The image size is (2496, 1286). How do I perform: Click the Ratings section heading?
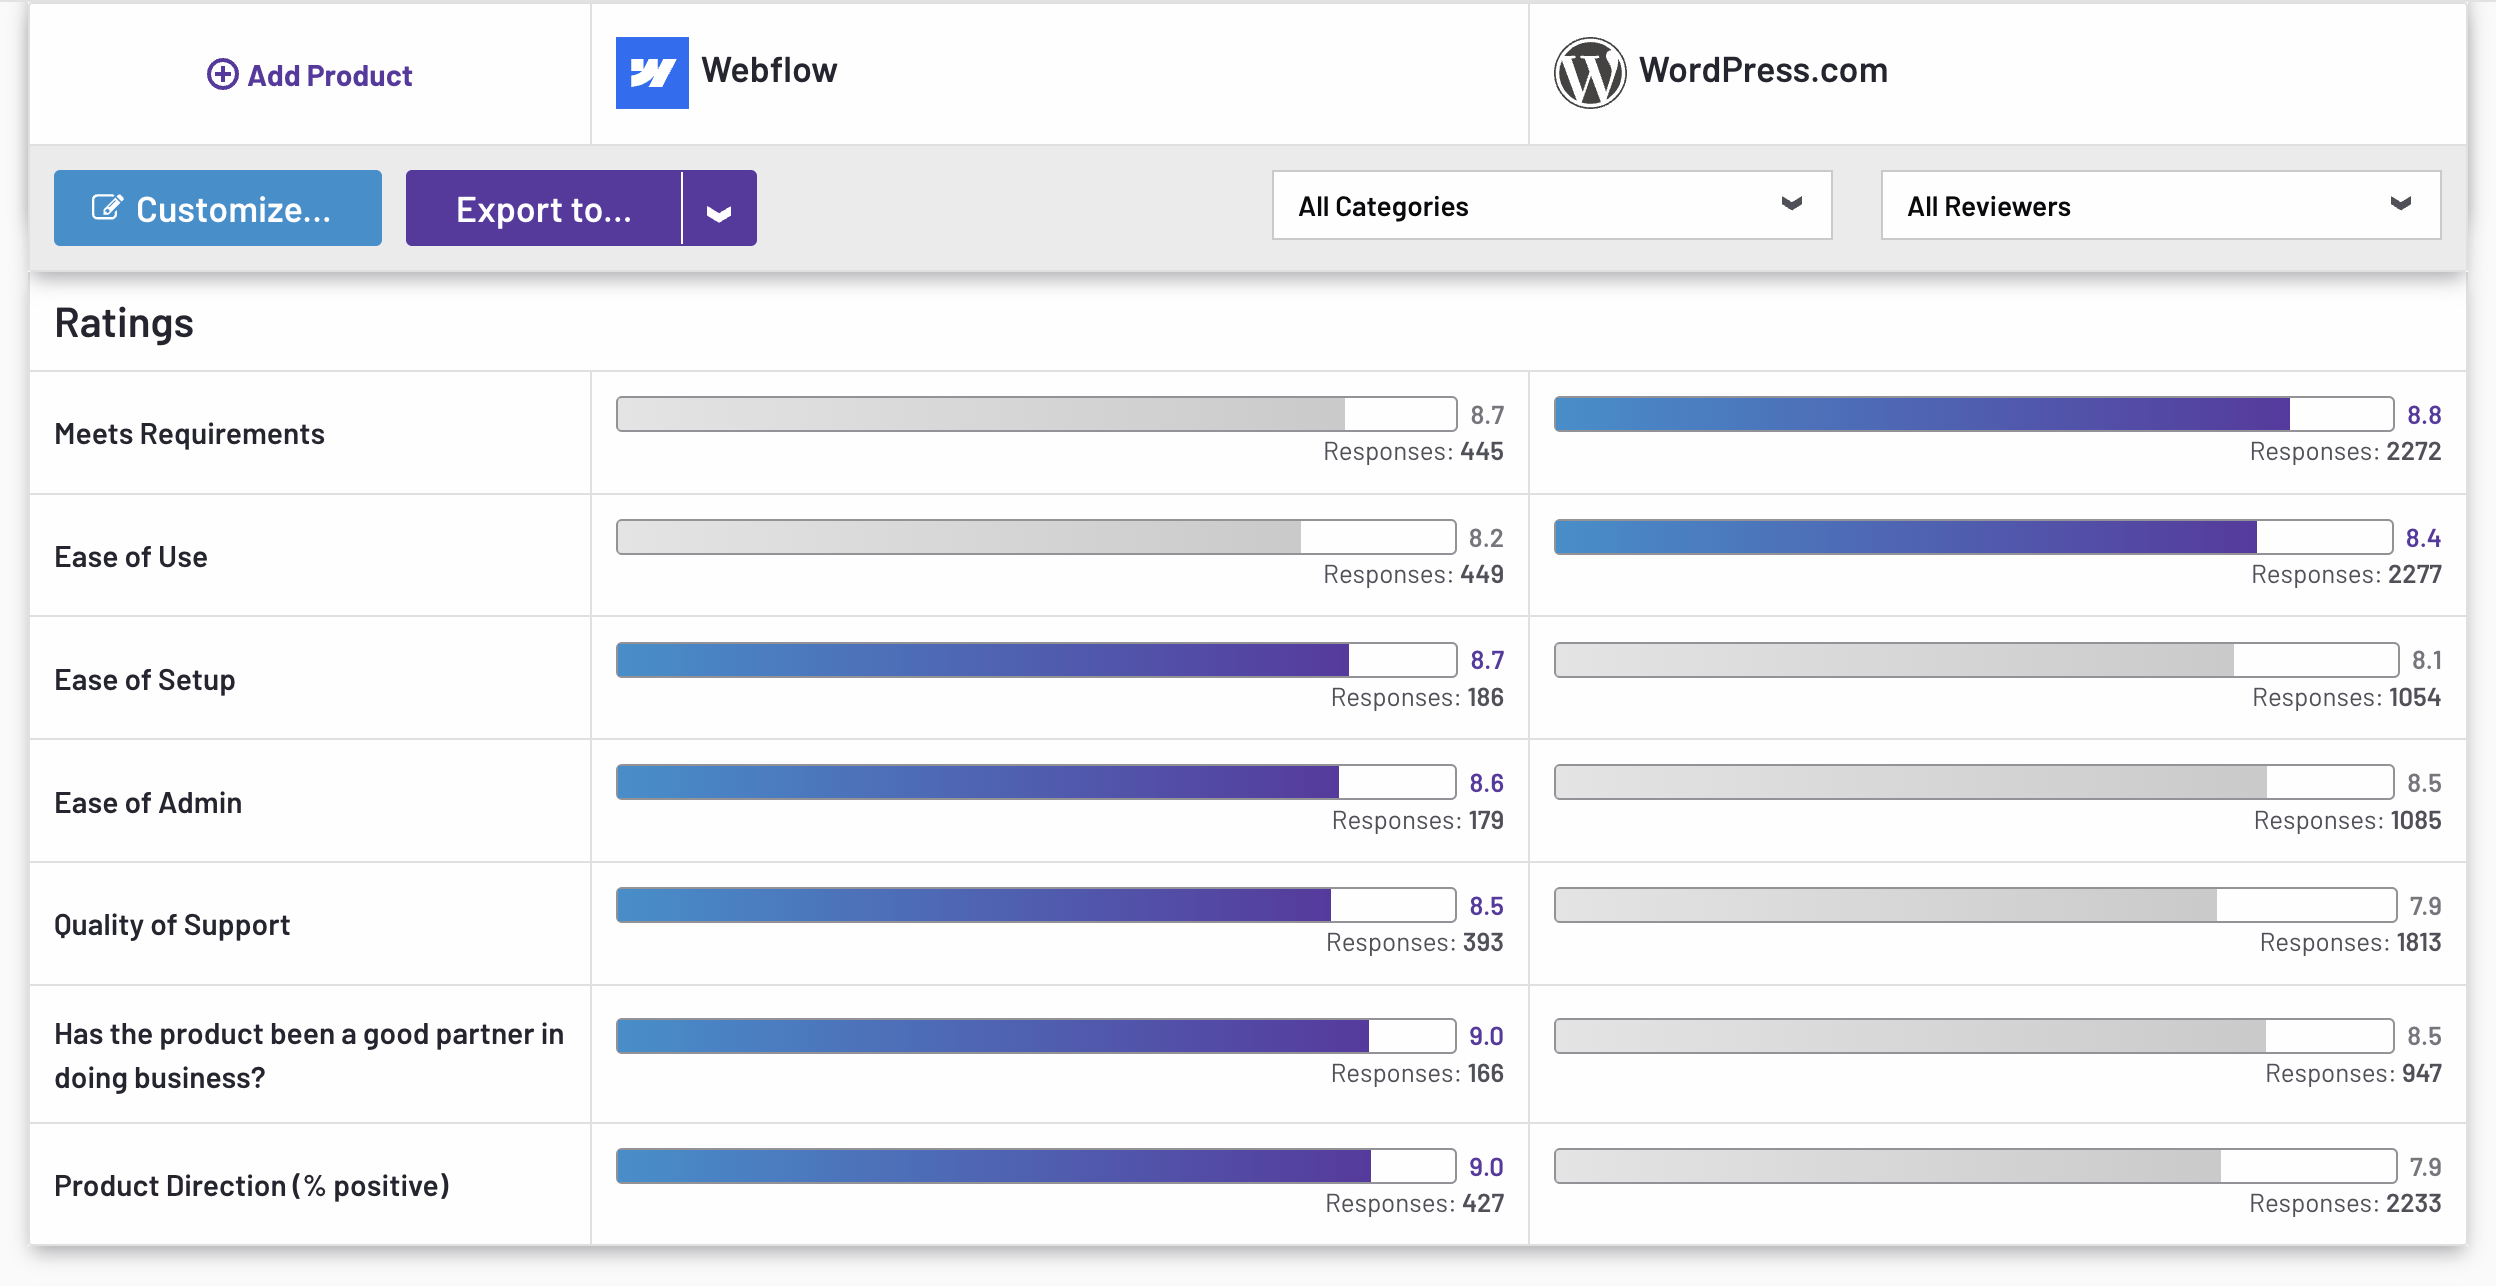(x=124, y=323)
